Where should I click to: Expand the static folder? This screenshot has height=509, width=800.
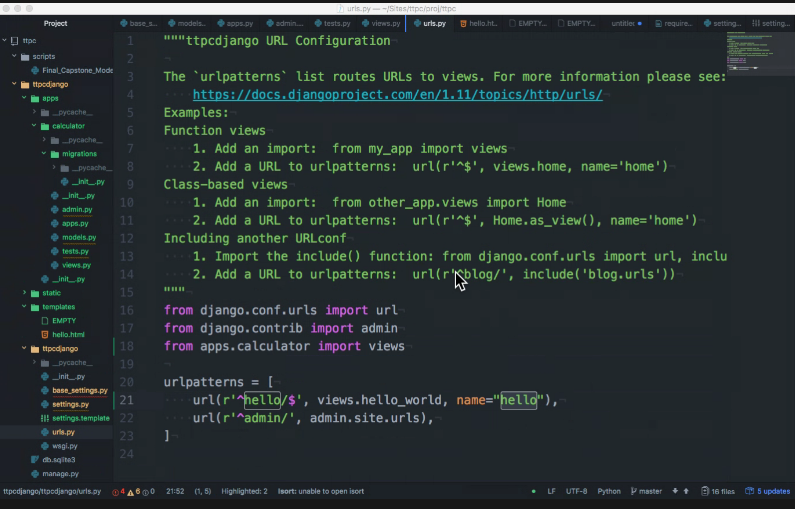pos(24,293)
